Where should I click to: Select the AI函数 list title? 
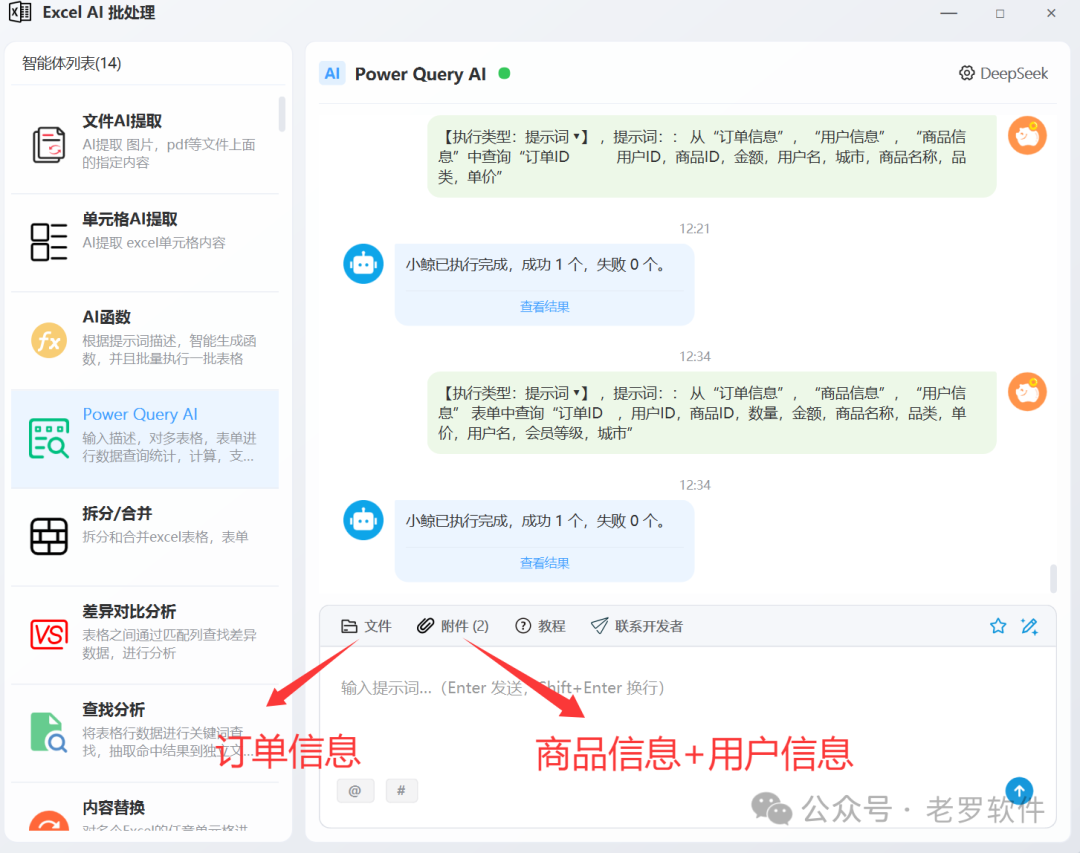tap(107, 317)
